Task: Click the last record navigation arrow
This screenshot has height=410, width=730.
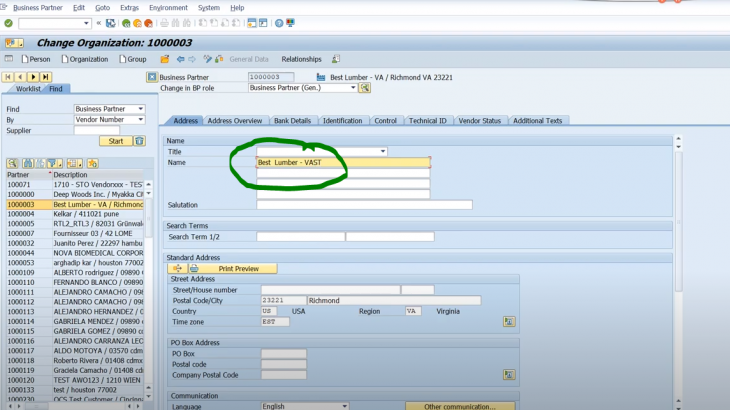Action: 45,77
